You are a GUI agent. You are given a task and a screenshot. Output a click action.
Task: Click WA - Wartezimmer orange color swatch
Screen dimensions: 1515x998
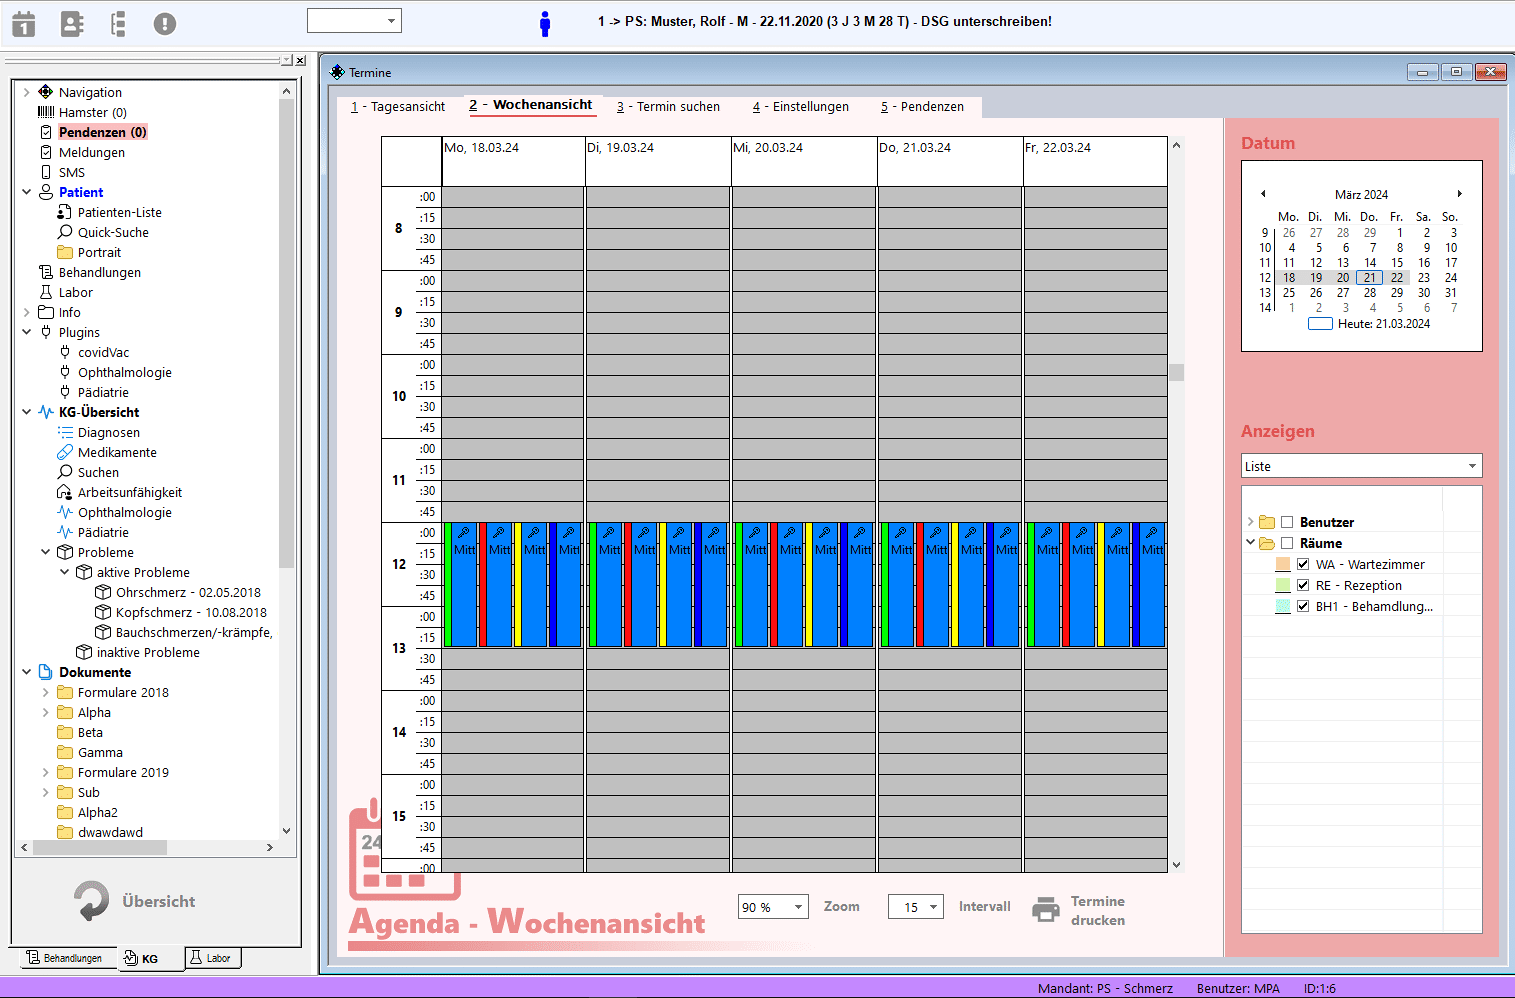(1283, 564)
